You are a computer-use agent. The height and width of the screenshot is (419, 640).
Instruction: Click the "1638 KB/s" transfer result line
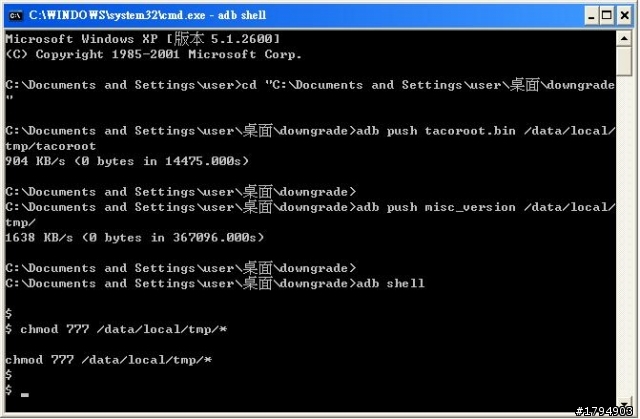click(135, 237)
